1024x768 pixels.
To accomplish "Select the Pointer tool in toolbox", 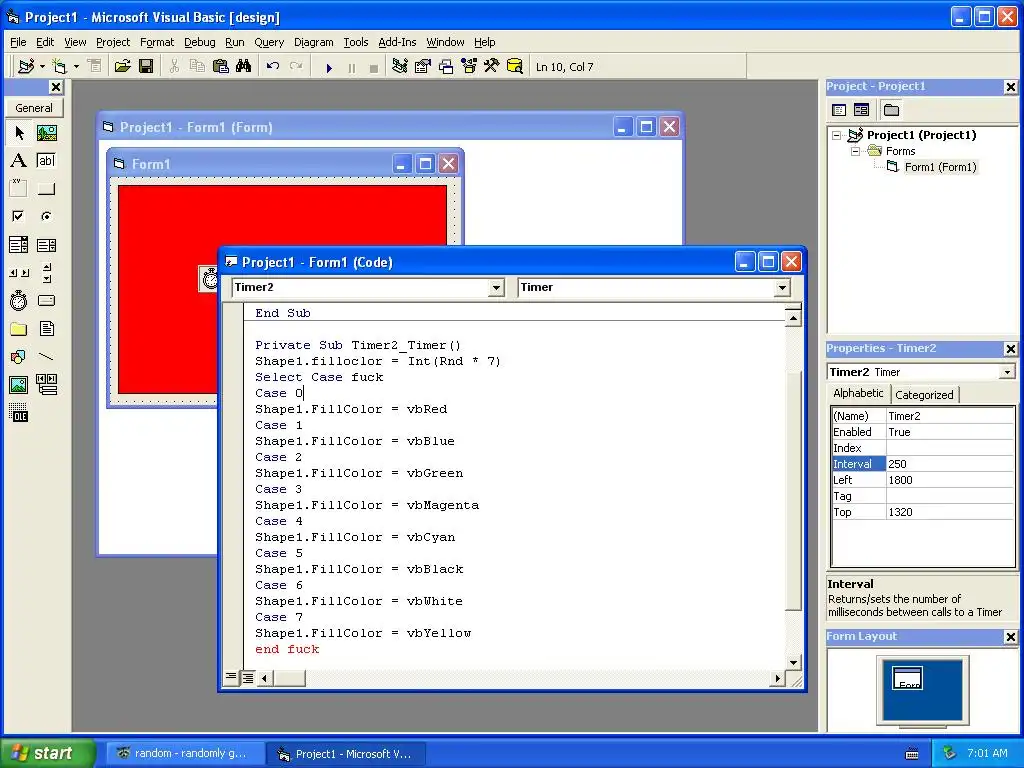I will pos(19,133).
